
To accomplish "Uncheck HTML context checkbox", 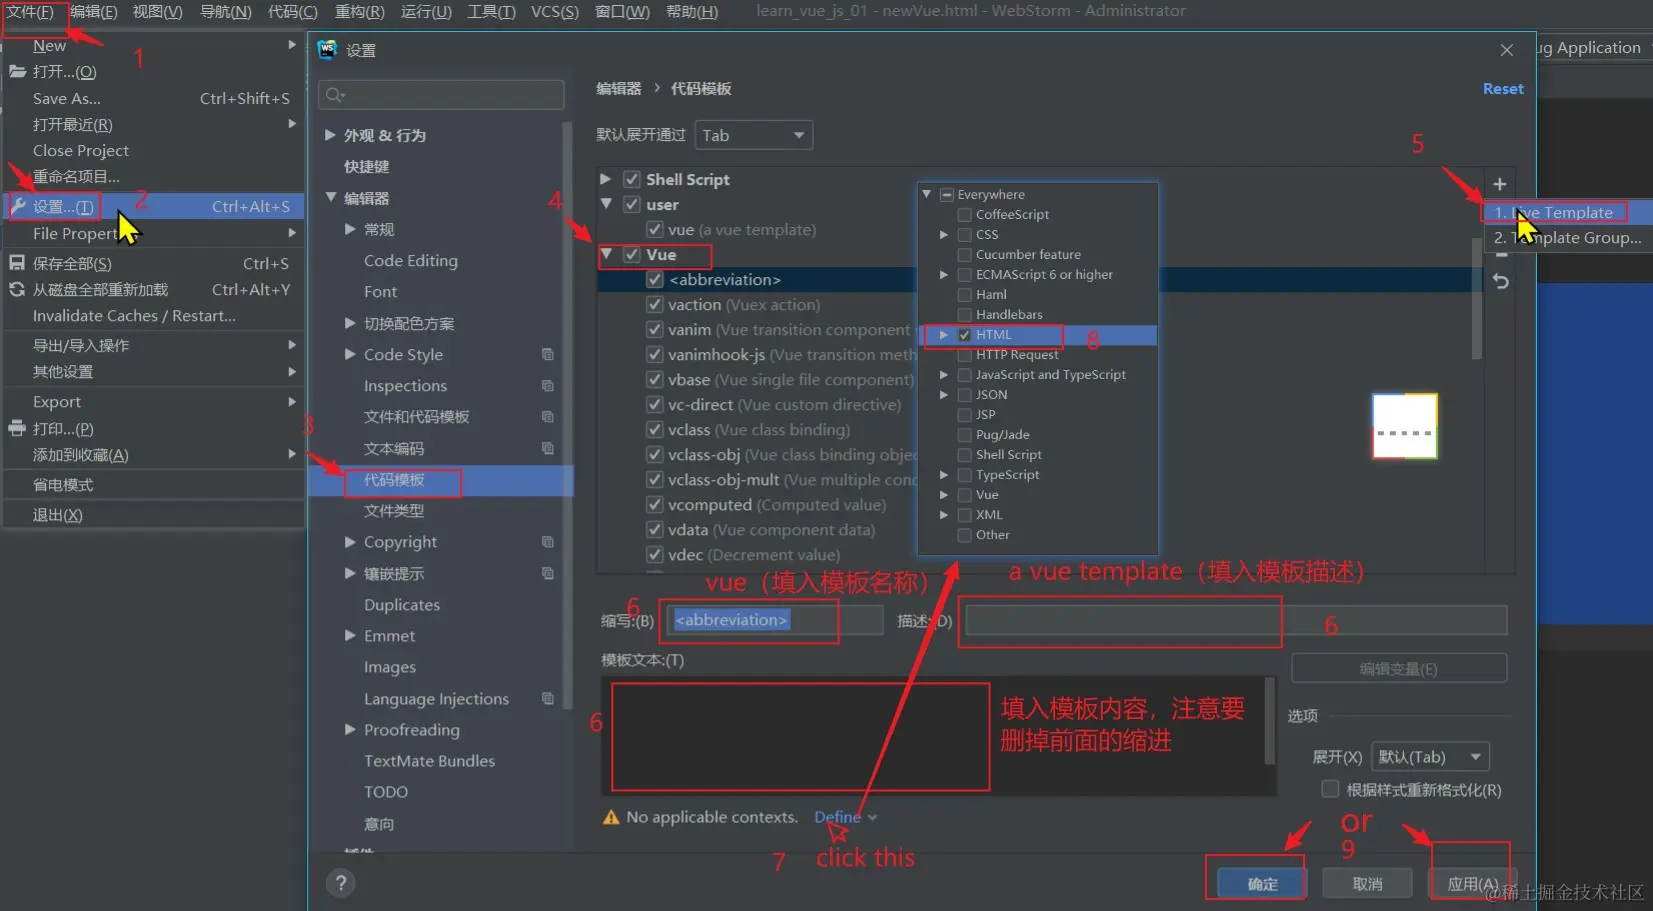I will click(965, 335).
